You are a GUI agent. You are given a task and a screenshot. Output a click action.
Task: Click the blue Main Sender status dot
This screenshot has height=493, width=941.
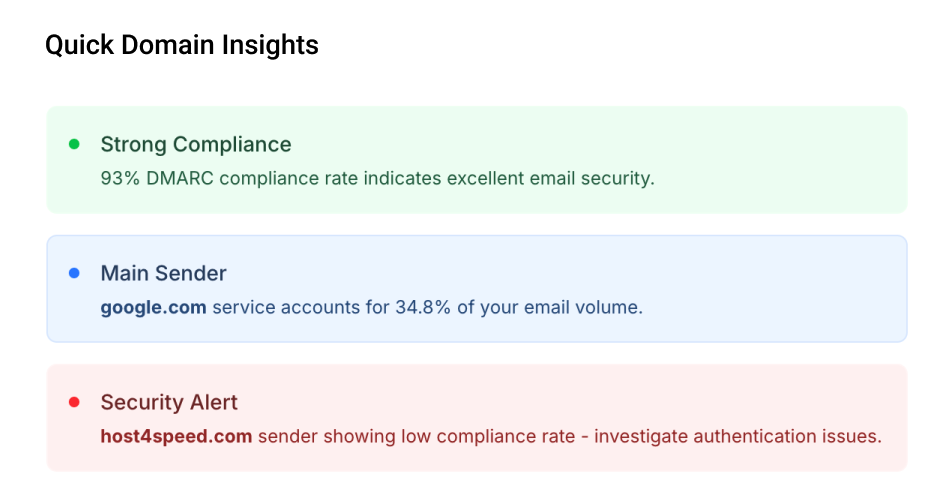click(x=74, y=273)
